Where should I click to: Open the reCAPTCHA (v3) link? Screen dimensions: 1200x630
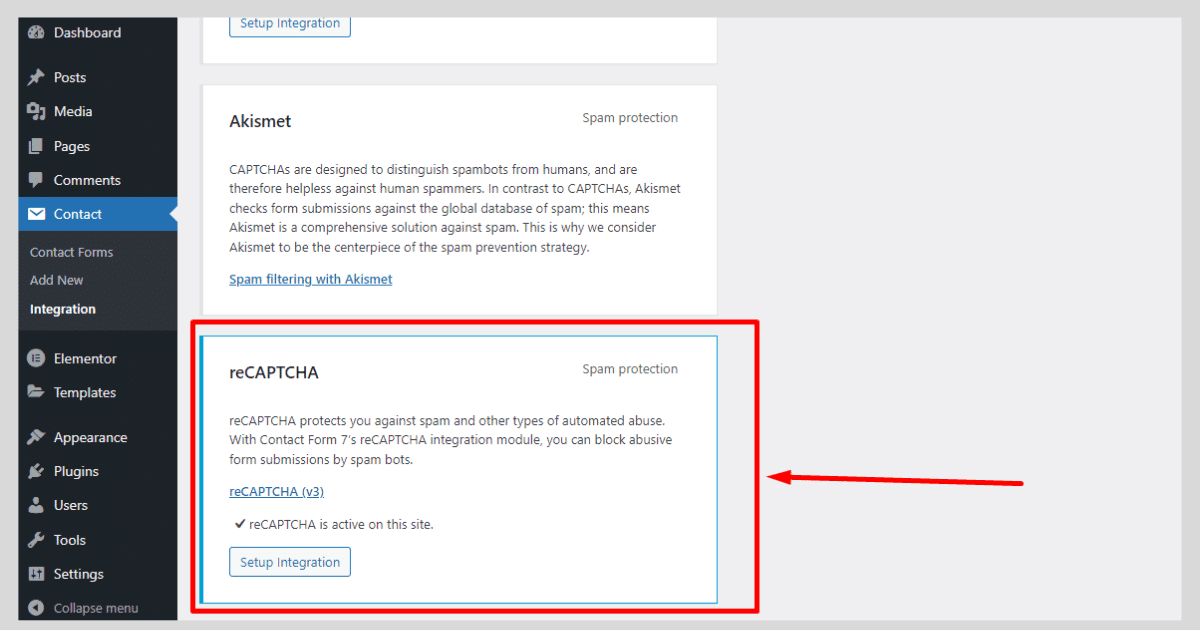[277, 491]
